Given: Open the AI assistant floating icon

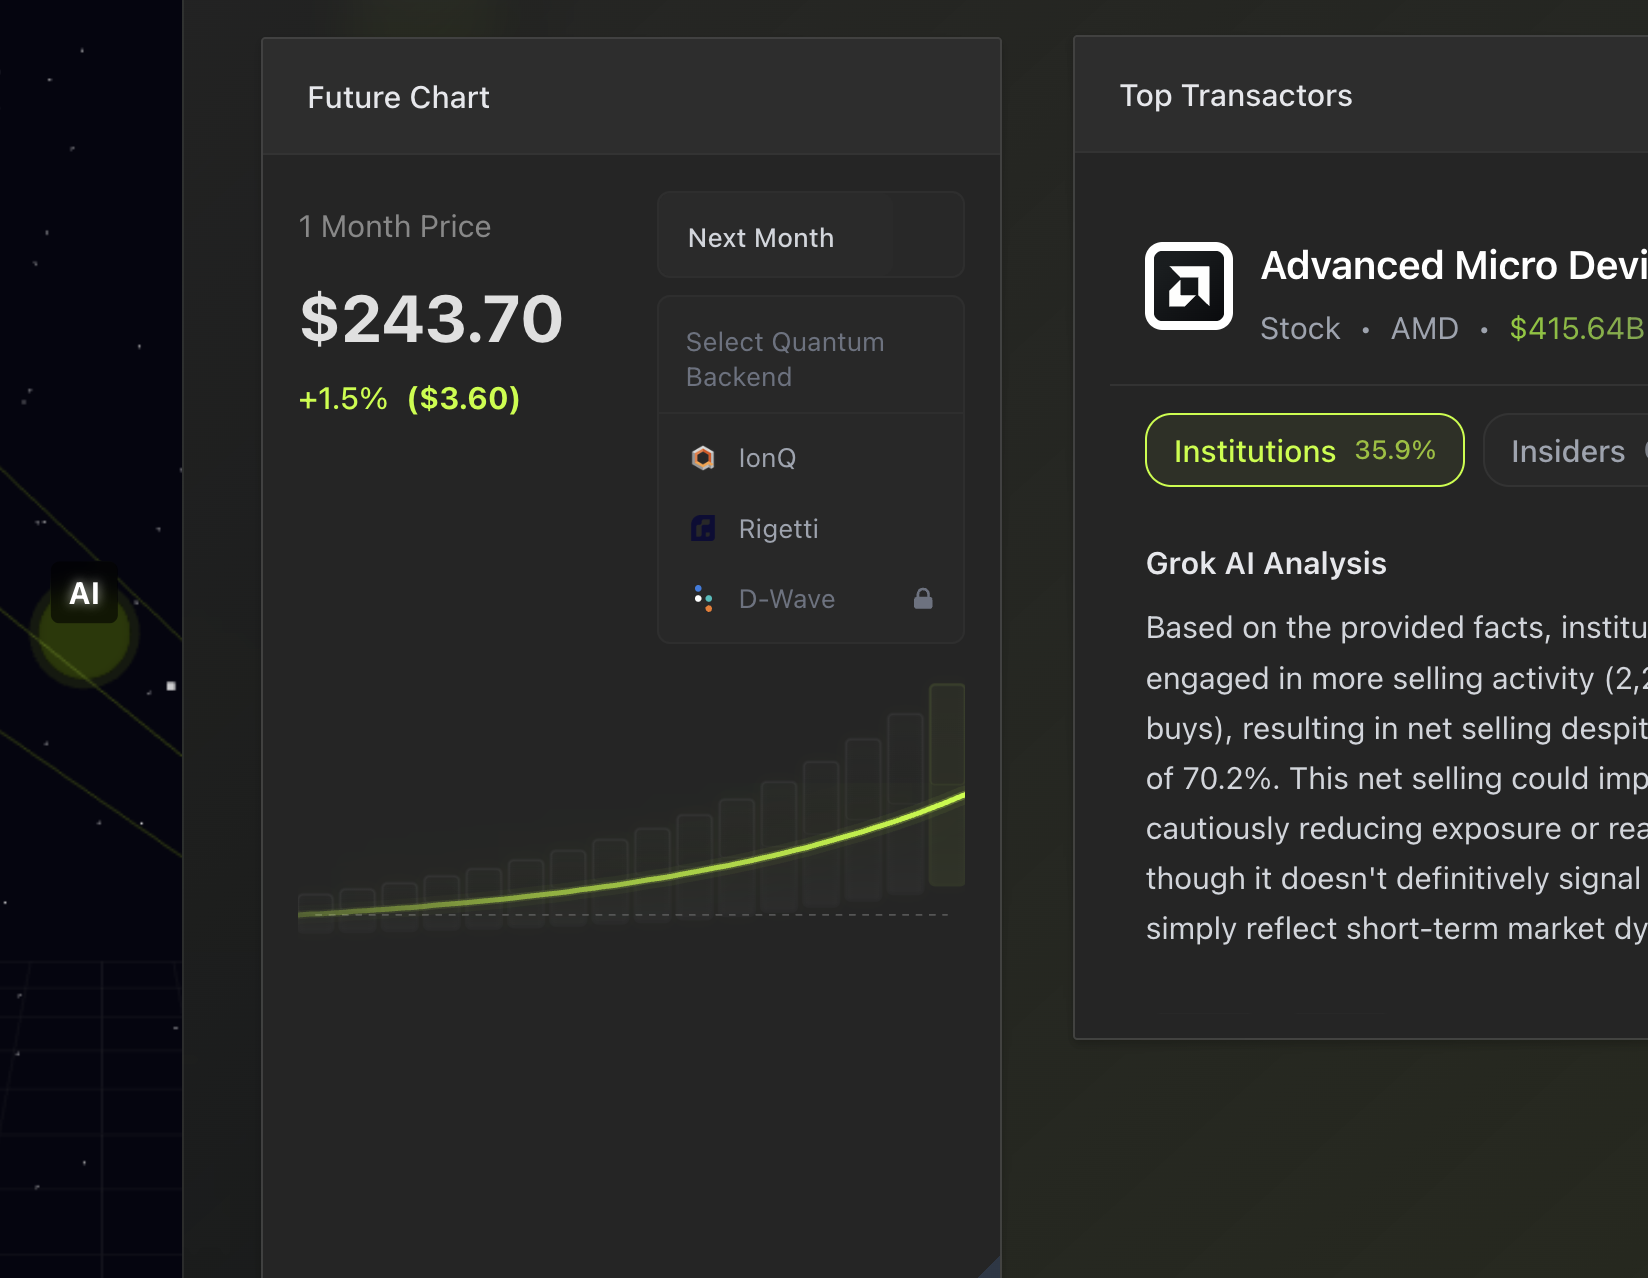Looking at the screenshot, I should 84,593.
